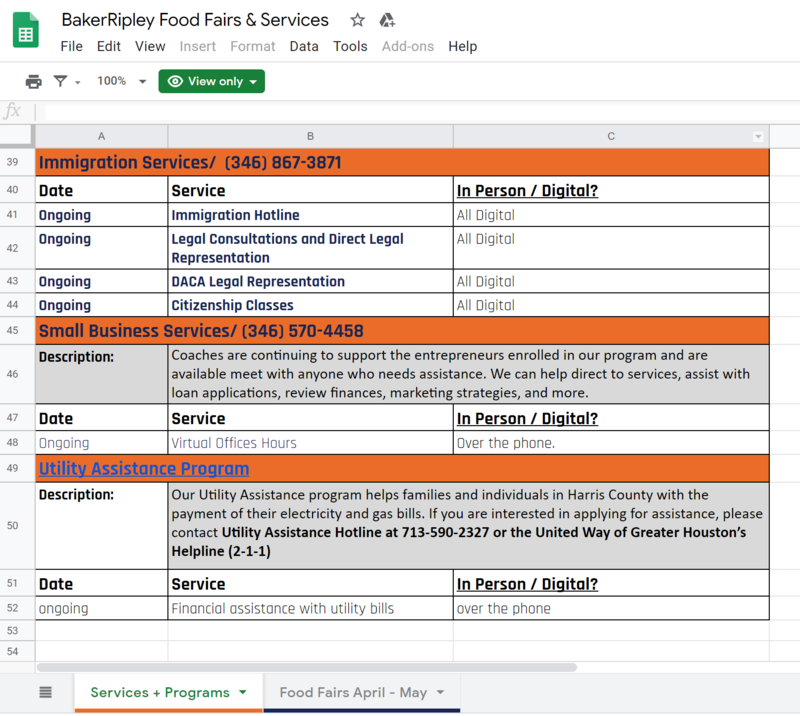Select column A header
The image size is (800, 716).
(x=102, y=136)
